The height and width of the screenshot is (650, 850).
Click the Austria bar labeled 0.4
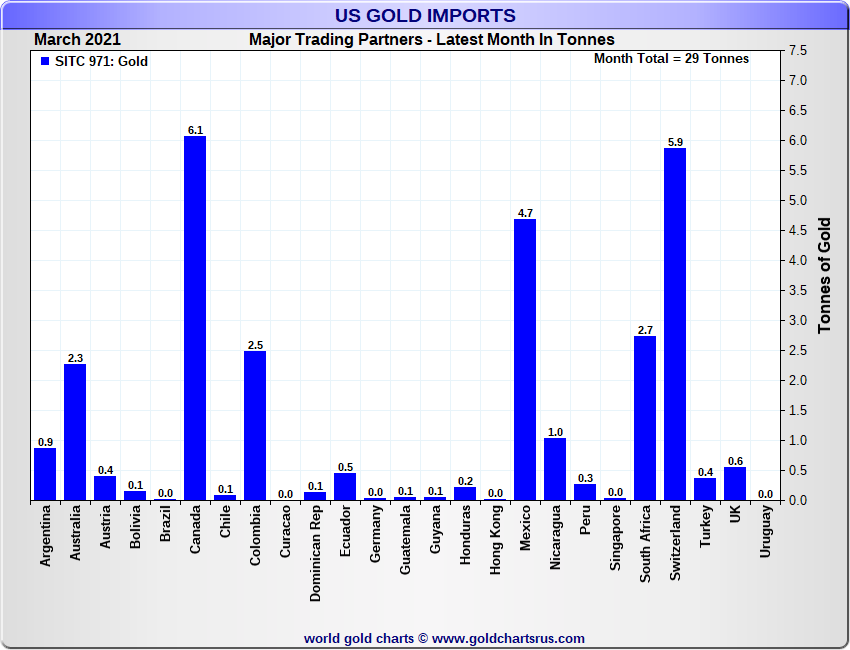pos(105,488)
